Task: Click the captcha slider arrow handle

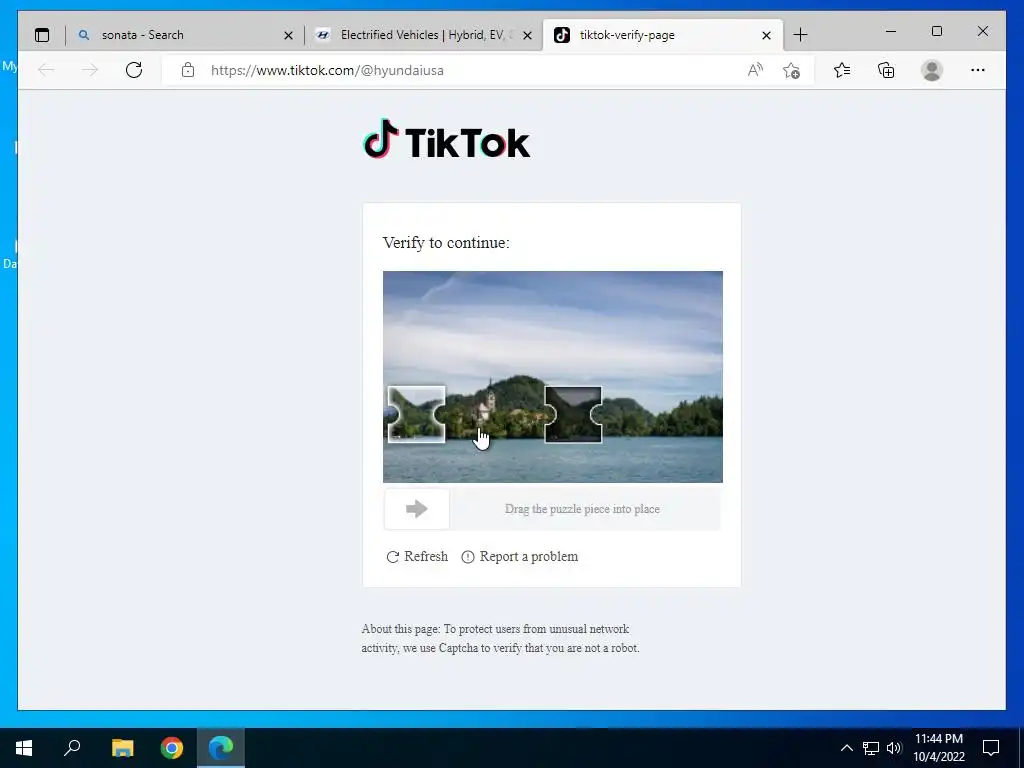Action: click(417, 509)
